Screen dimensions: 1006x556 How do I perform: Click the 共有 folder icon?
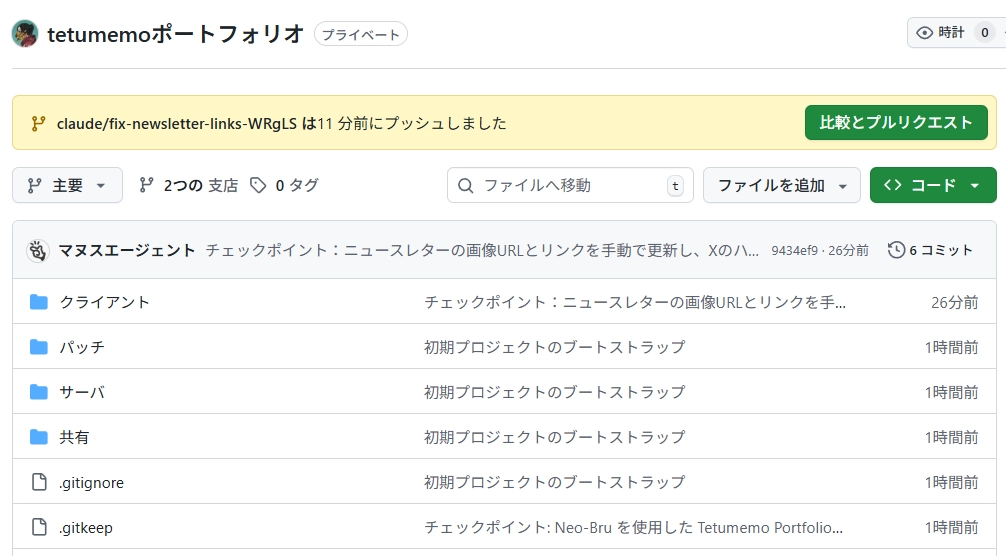pyautogui.click(x=38, y=437)
